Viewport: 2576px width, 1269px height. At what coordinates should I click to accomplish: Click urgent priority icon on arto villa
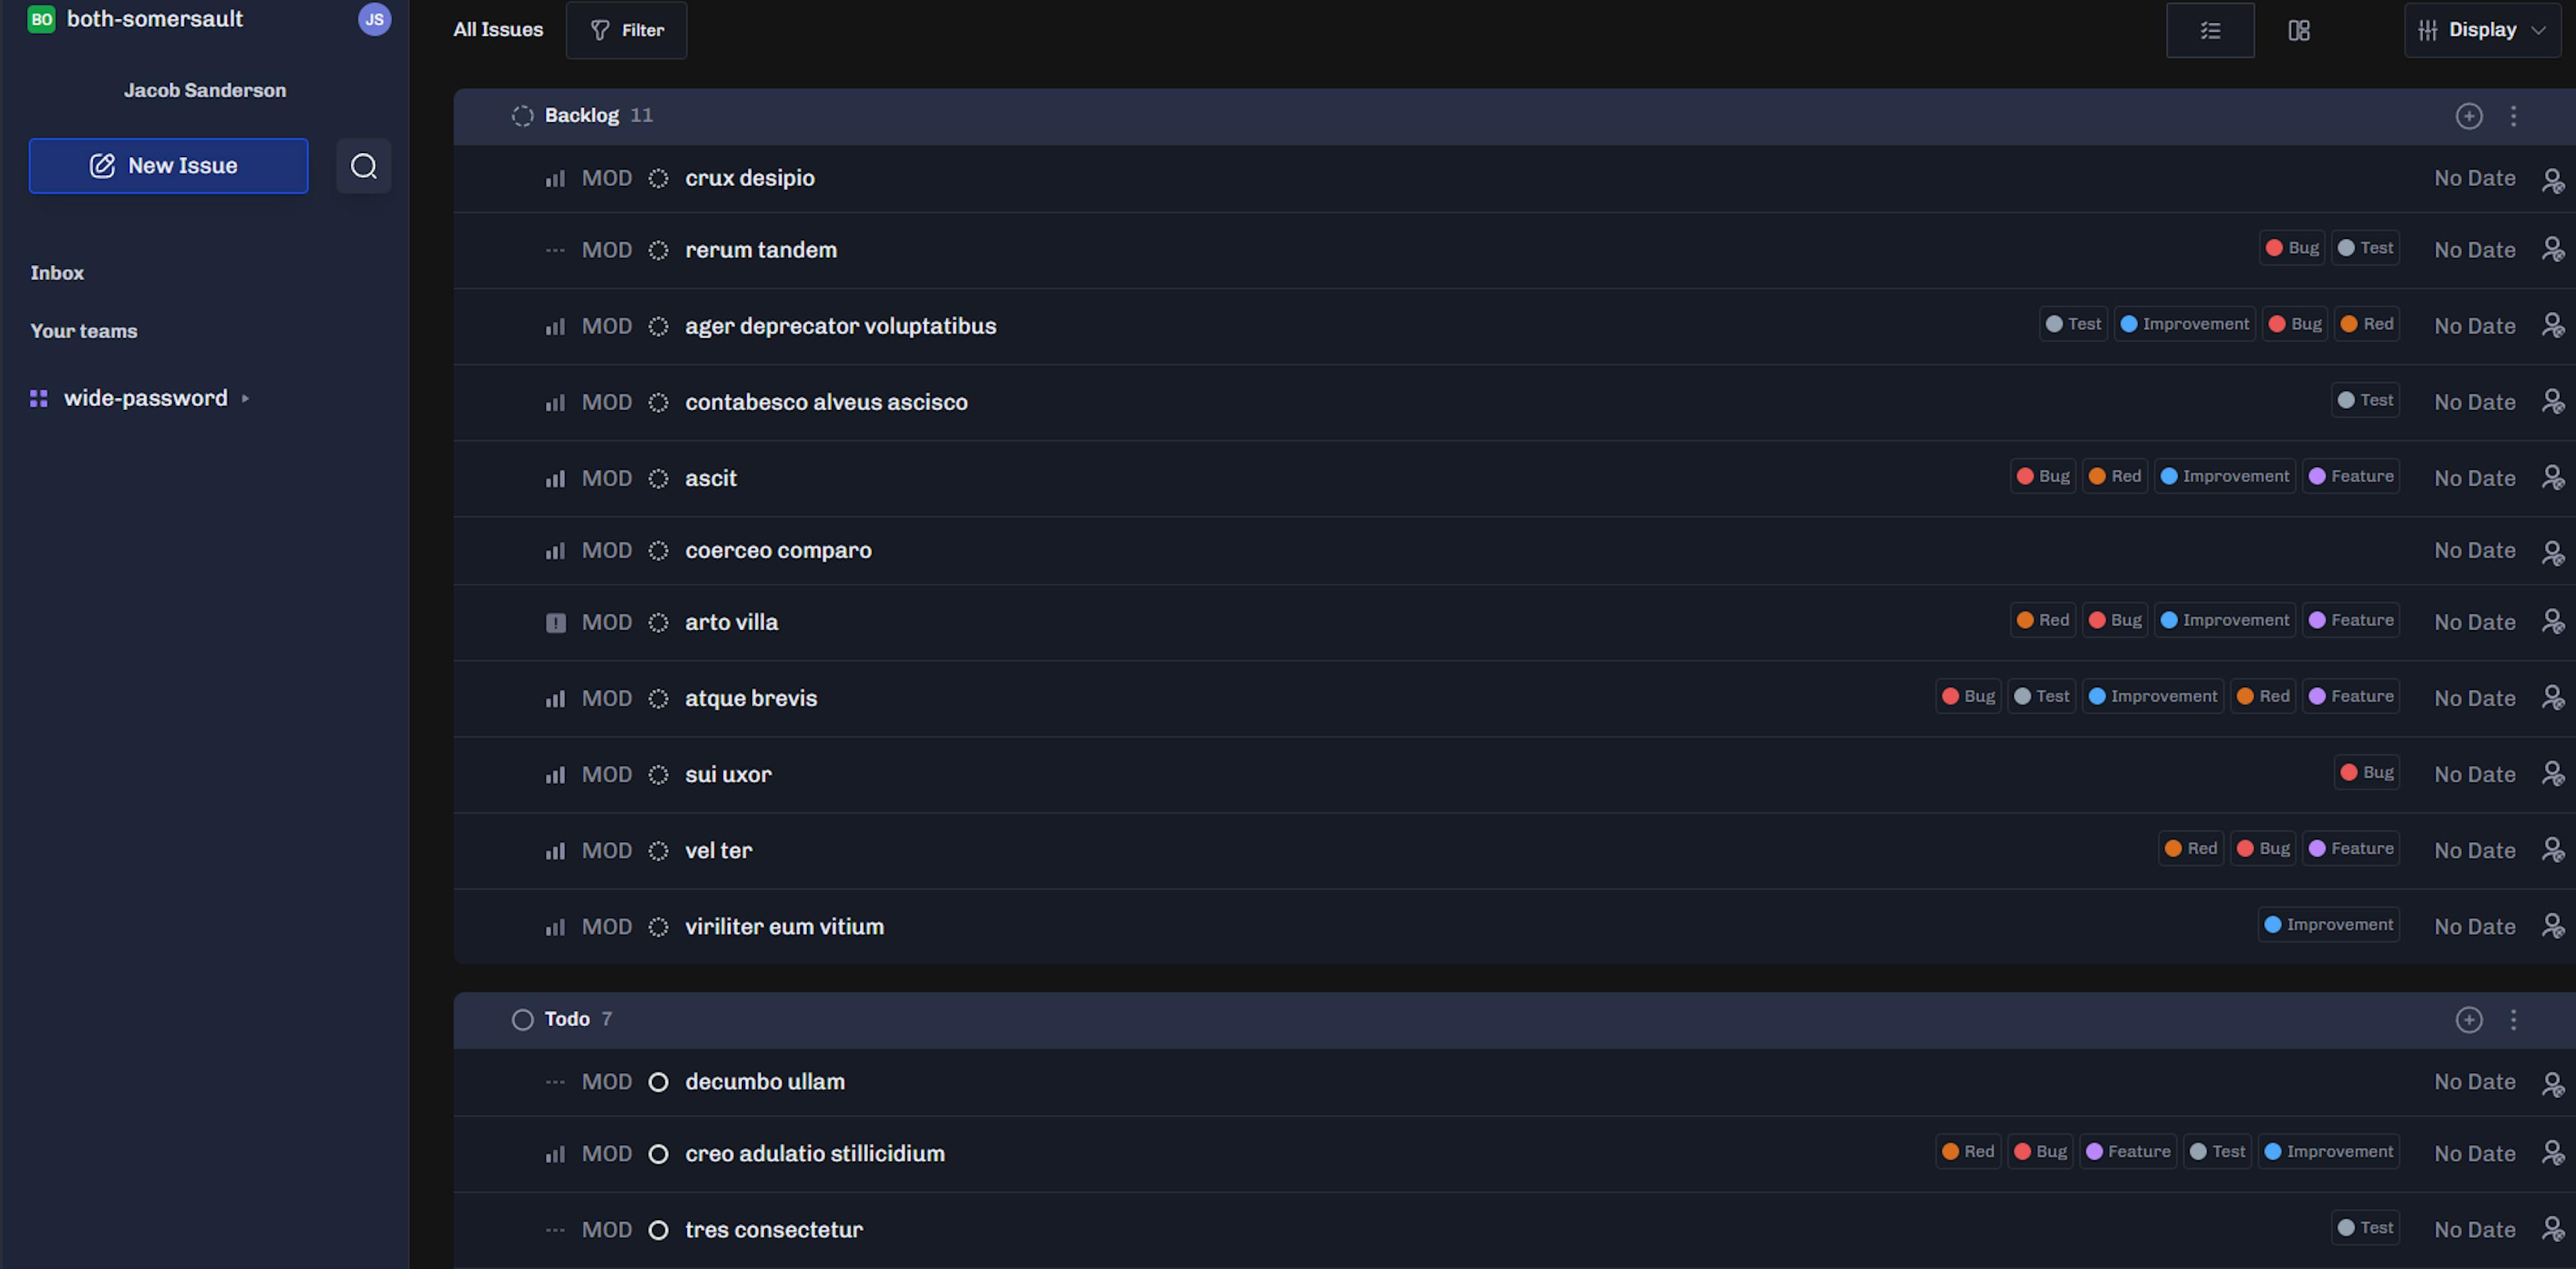coord(556,623)
